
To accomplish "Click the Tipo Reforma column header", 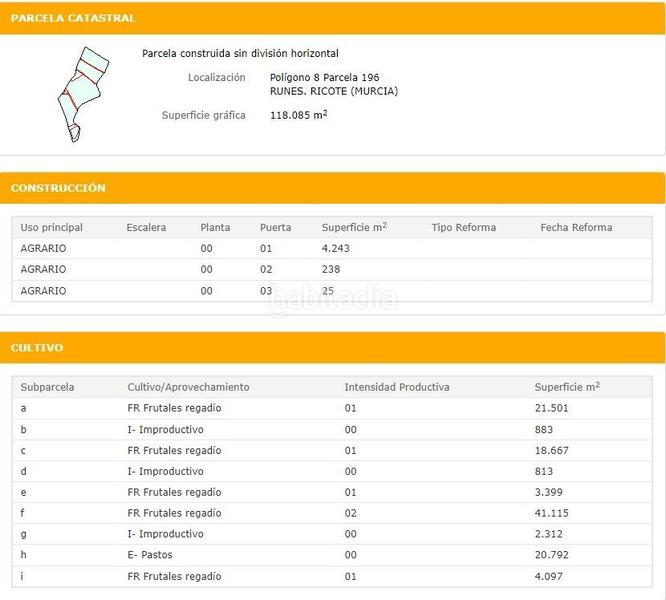I will (x=463, y=227).
